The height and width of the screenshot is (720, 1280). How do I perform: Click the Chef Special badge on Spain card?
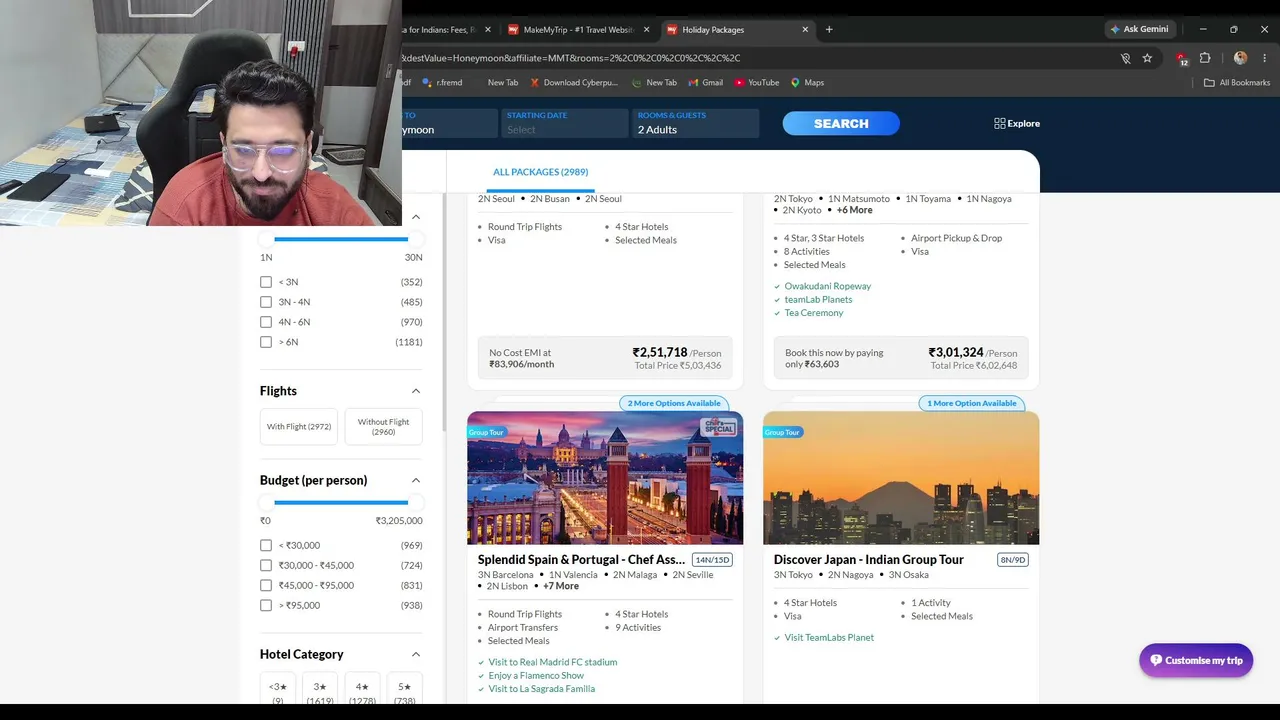pos(719,427)
